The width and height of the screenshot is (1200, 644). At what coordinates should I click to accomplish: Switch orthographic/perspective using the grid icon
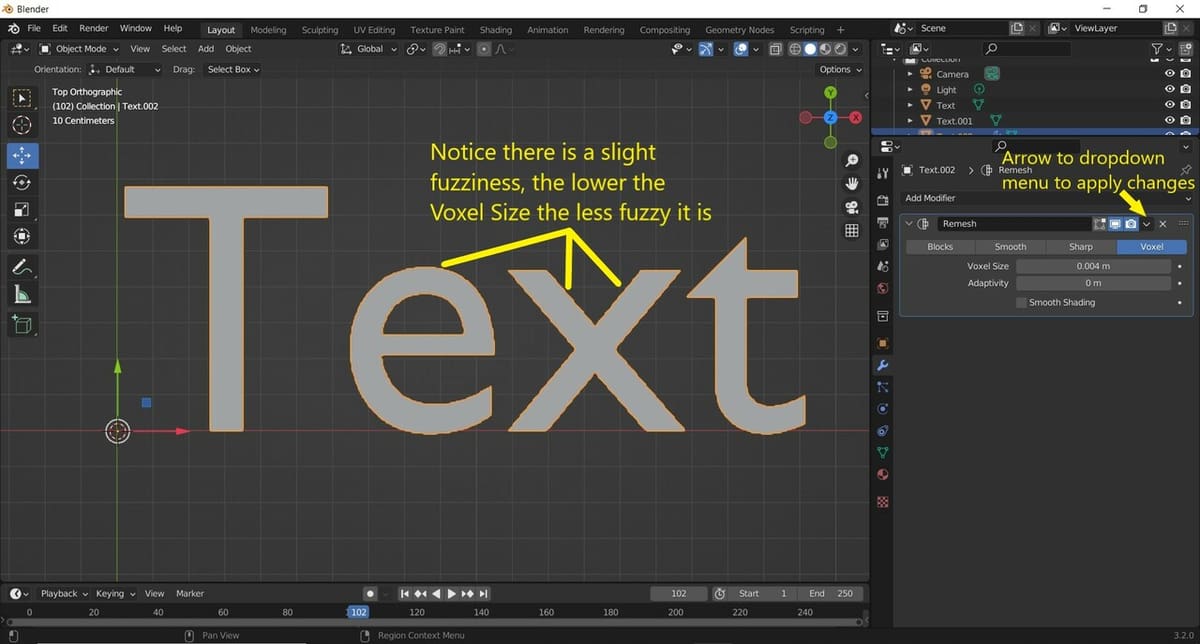point(852,230)
